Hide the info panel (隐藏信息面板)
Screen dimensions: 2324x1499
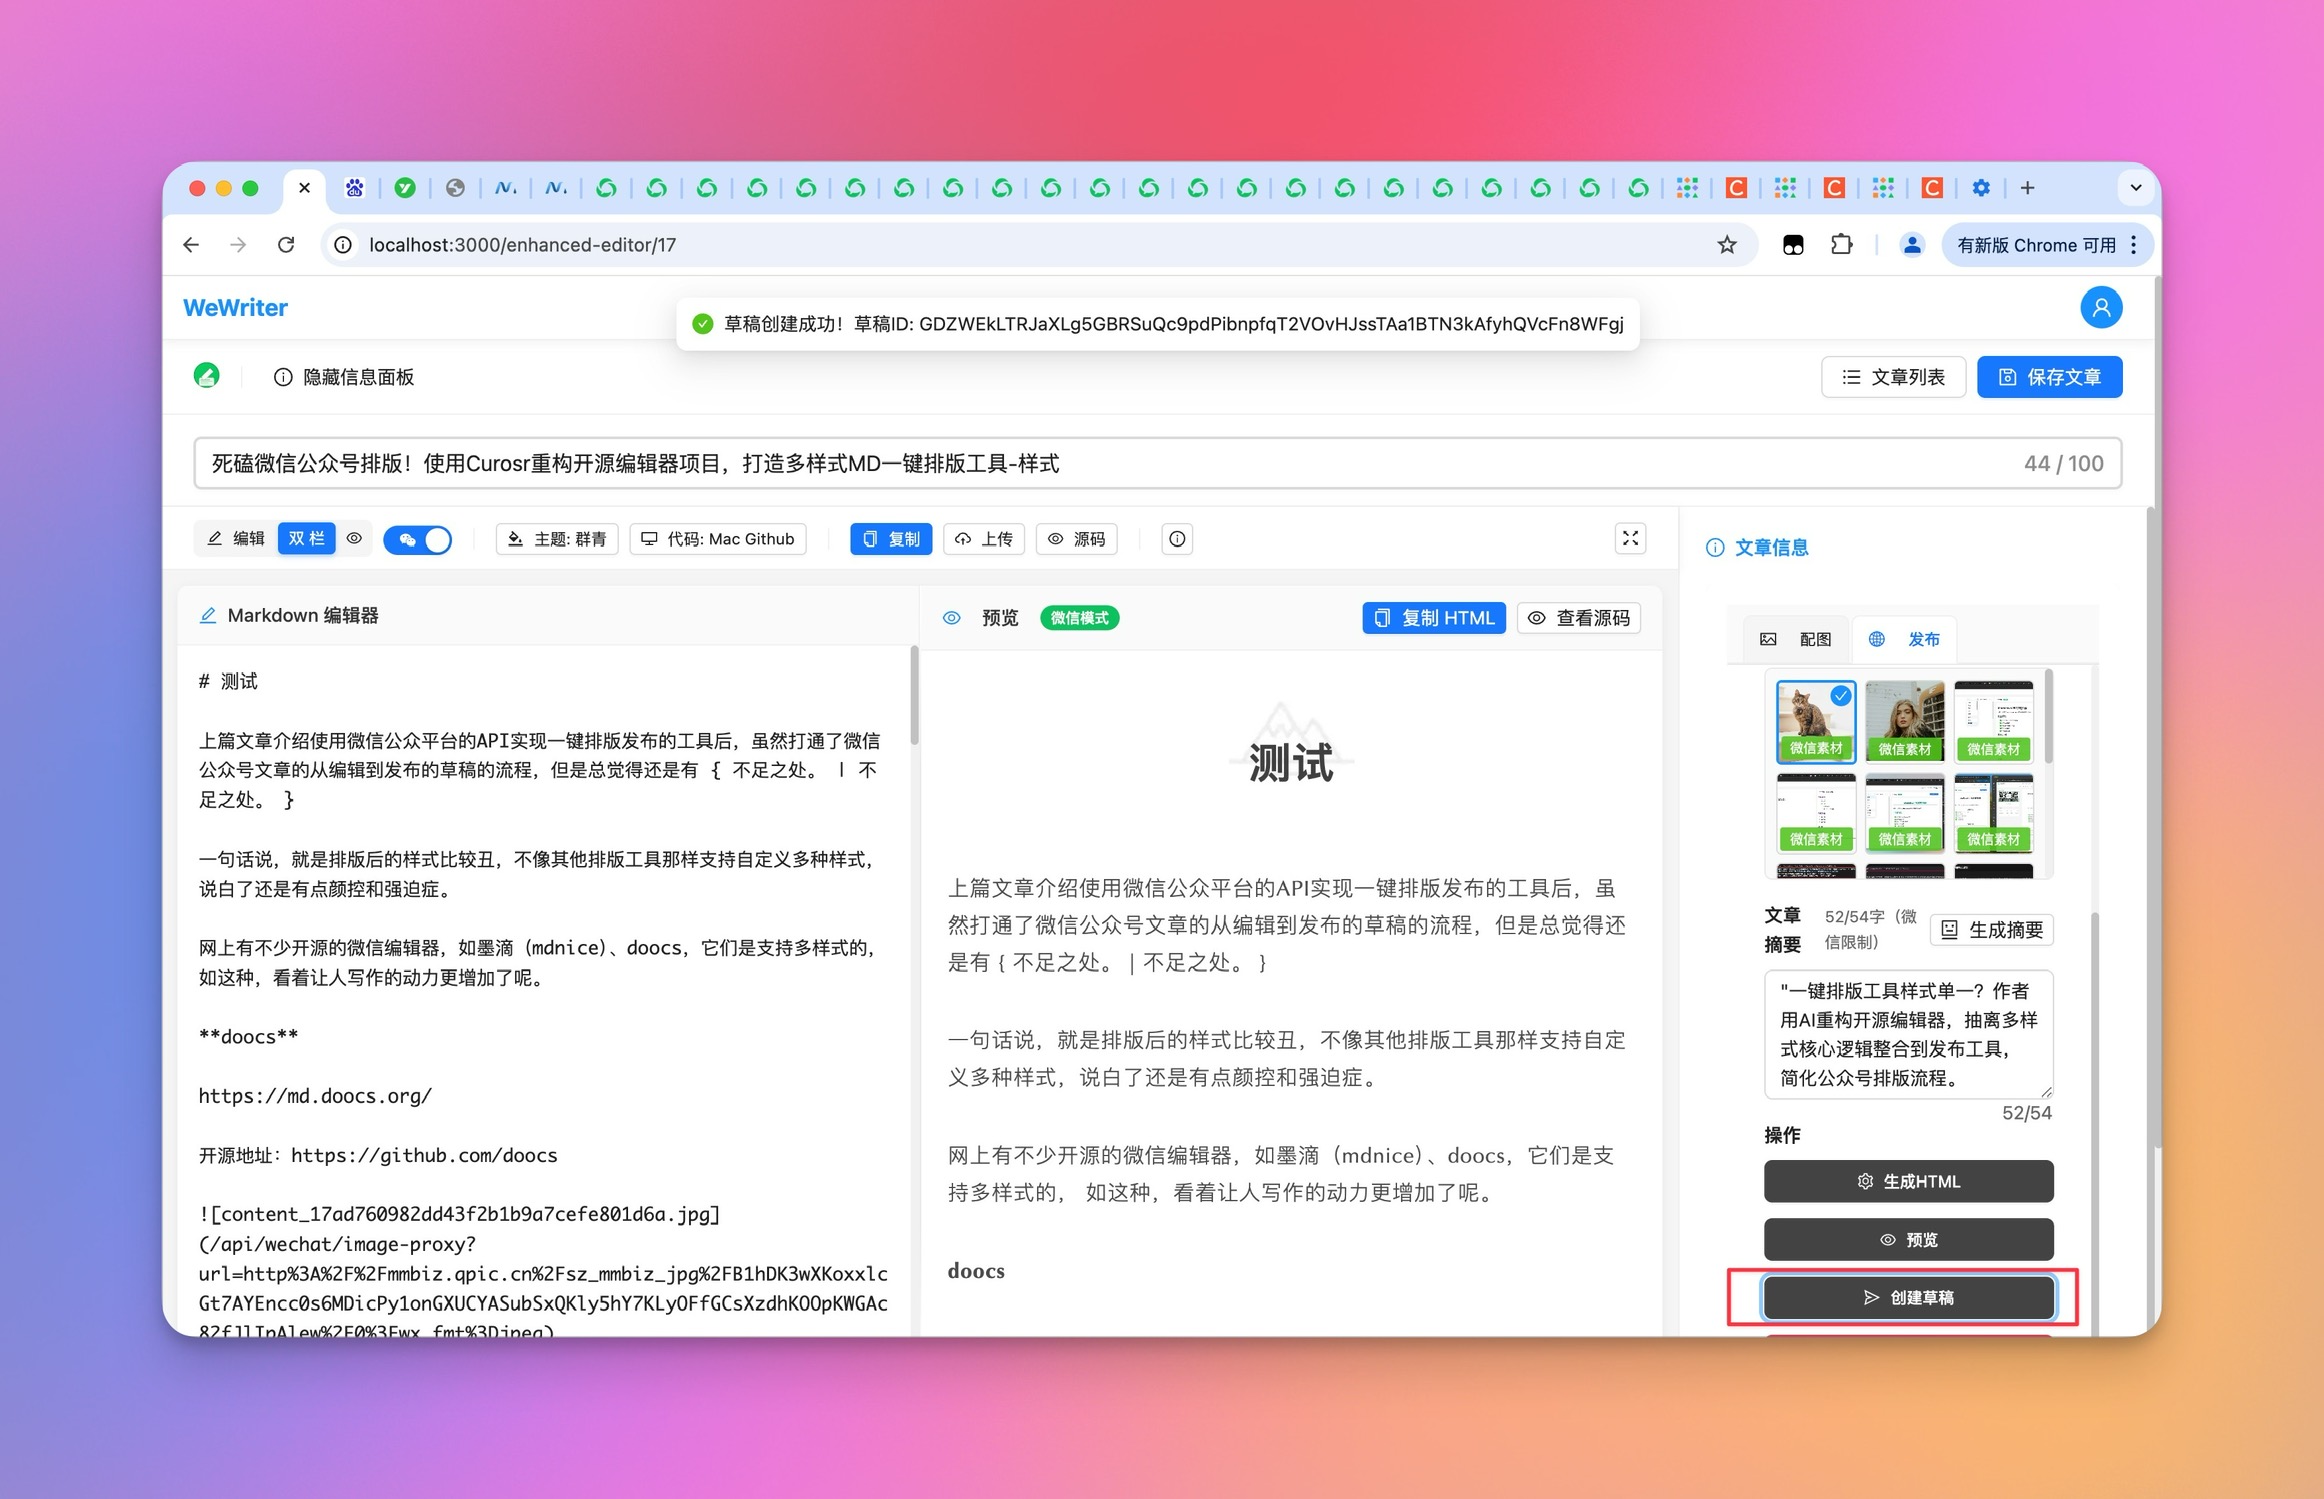click(x=344, y=377)
